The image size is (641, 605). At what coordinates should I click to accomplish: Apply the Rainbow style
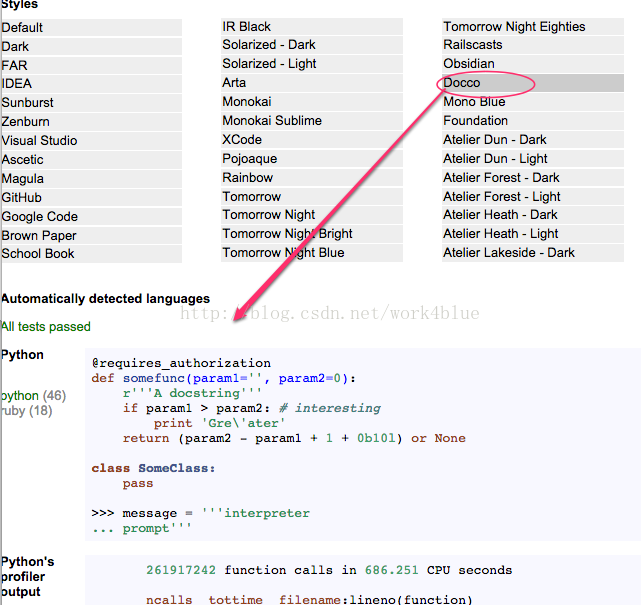[x=312, y=177]
